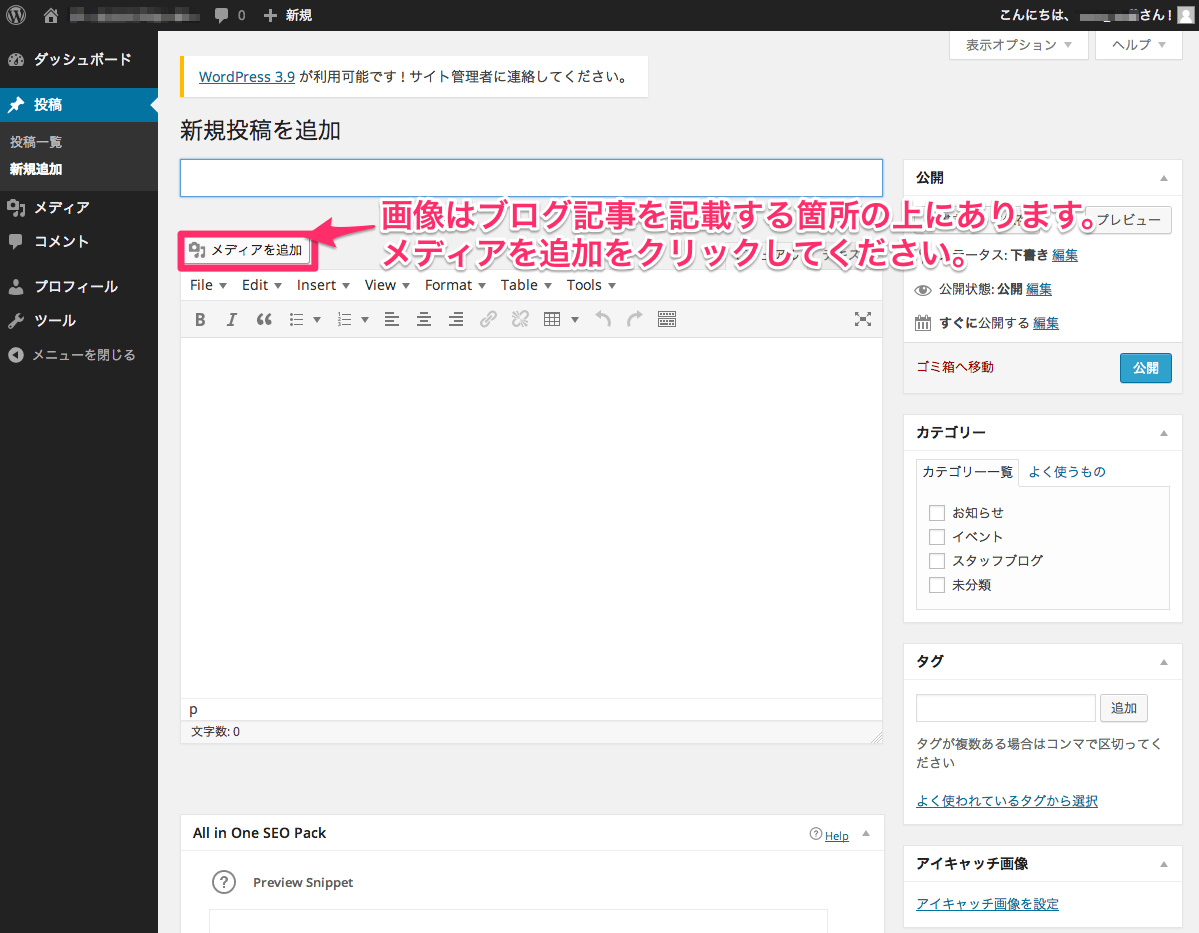Screen dimensions: 1199x933
Task: Expand the ヘルプ help panel
Action: click(1139, 45)
